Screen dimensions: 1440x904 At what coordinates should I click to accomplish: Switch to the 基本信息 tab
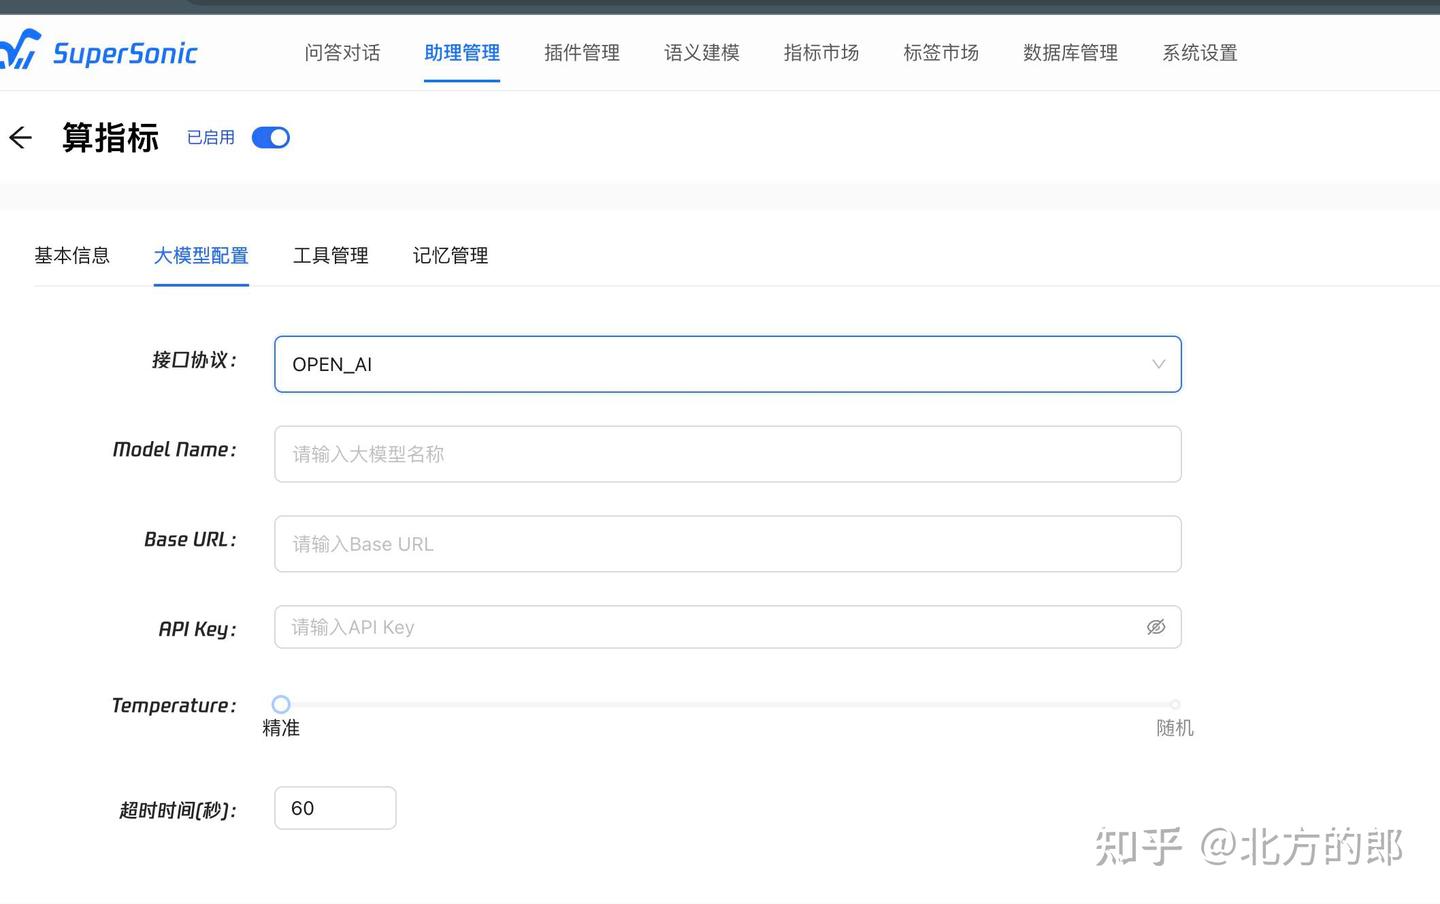click(x=72, y=255)
